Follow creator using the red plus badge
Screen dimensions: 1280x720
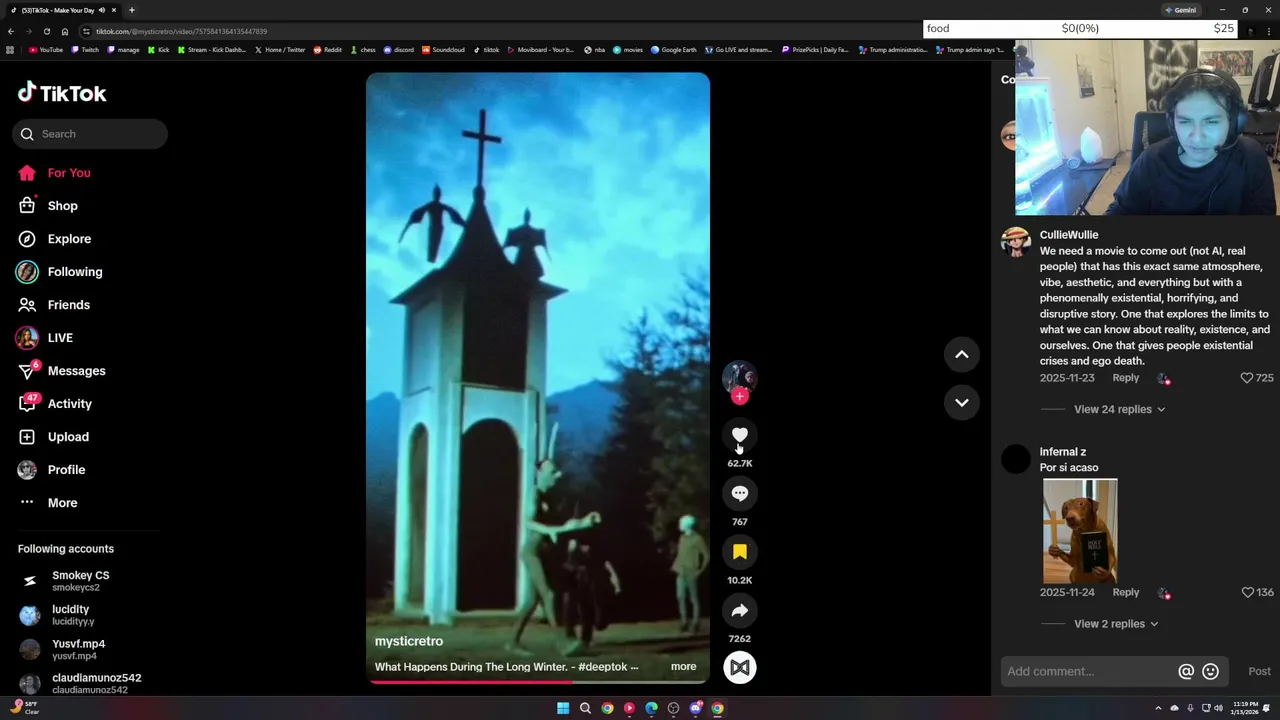740,396
